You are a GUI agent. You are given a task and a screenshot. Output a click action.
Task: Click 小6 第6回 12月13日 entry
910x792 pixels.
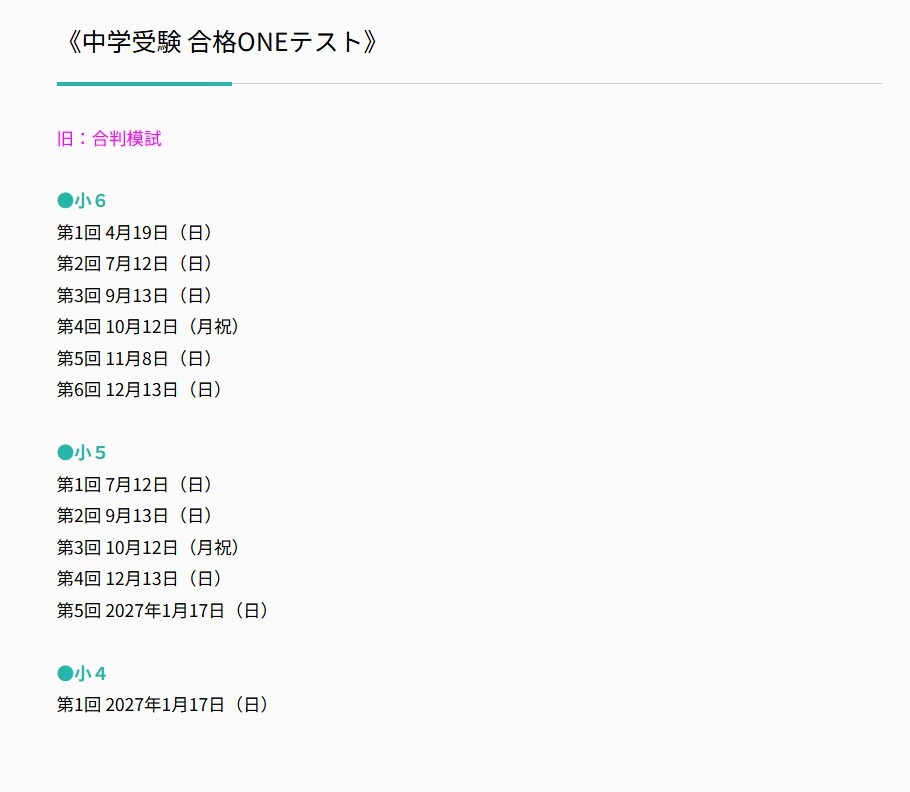point(140,390)
